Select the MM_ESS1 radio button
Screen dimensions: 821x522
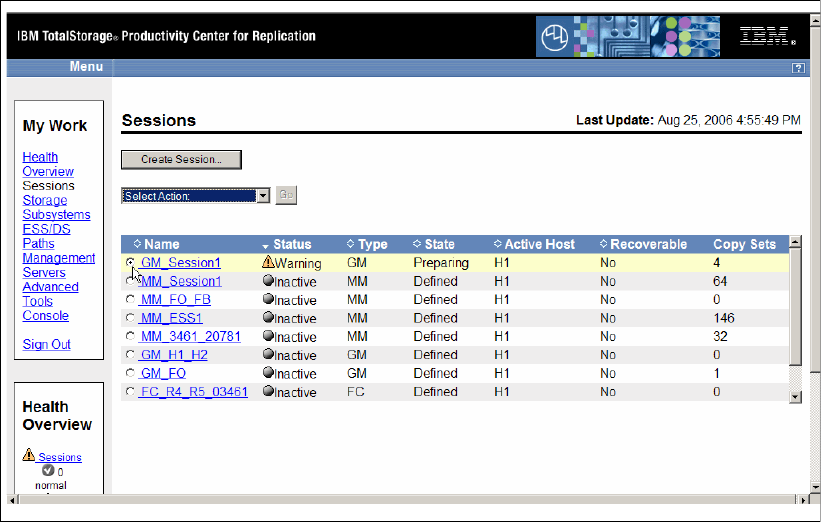click(130, 318)
